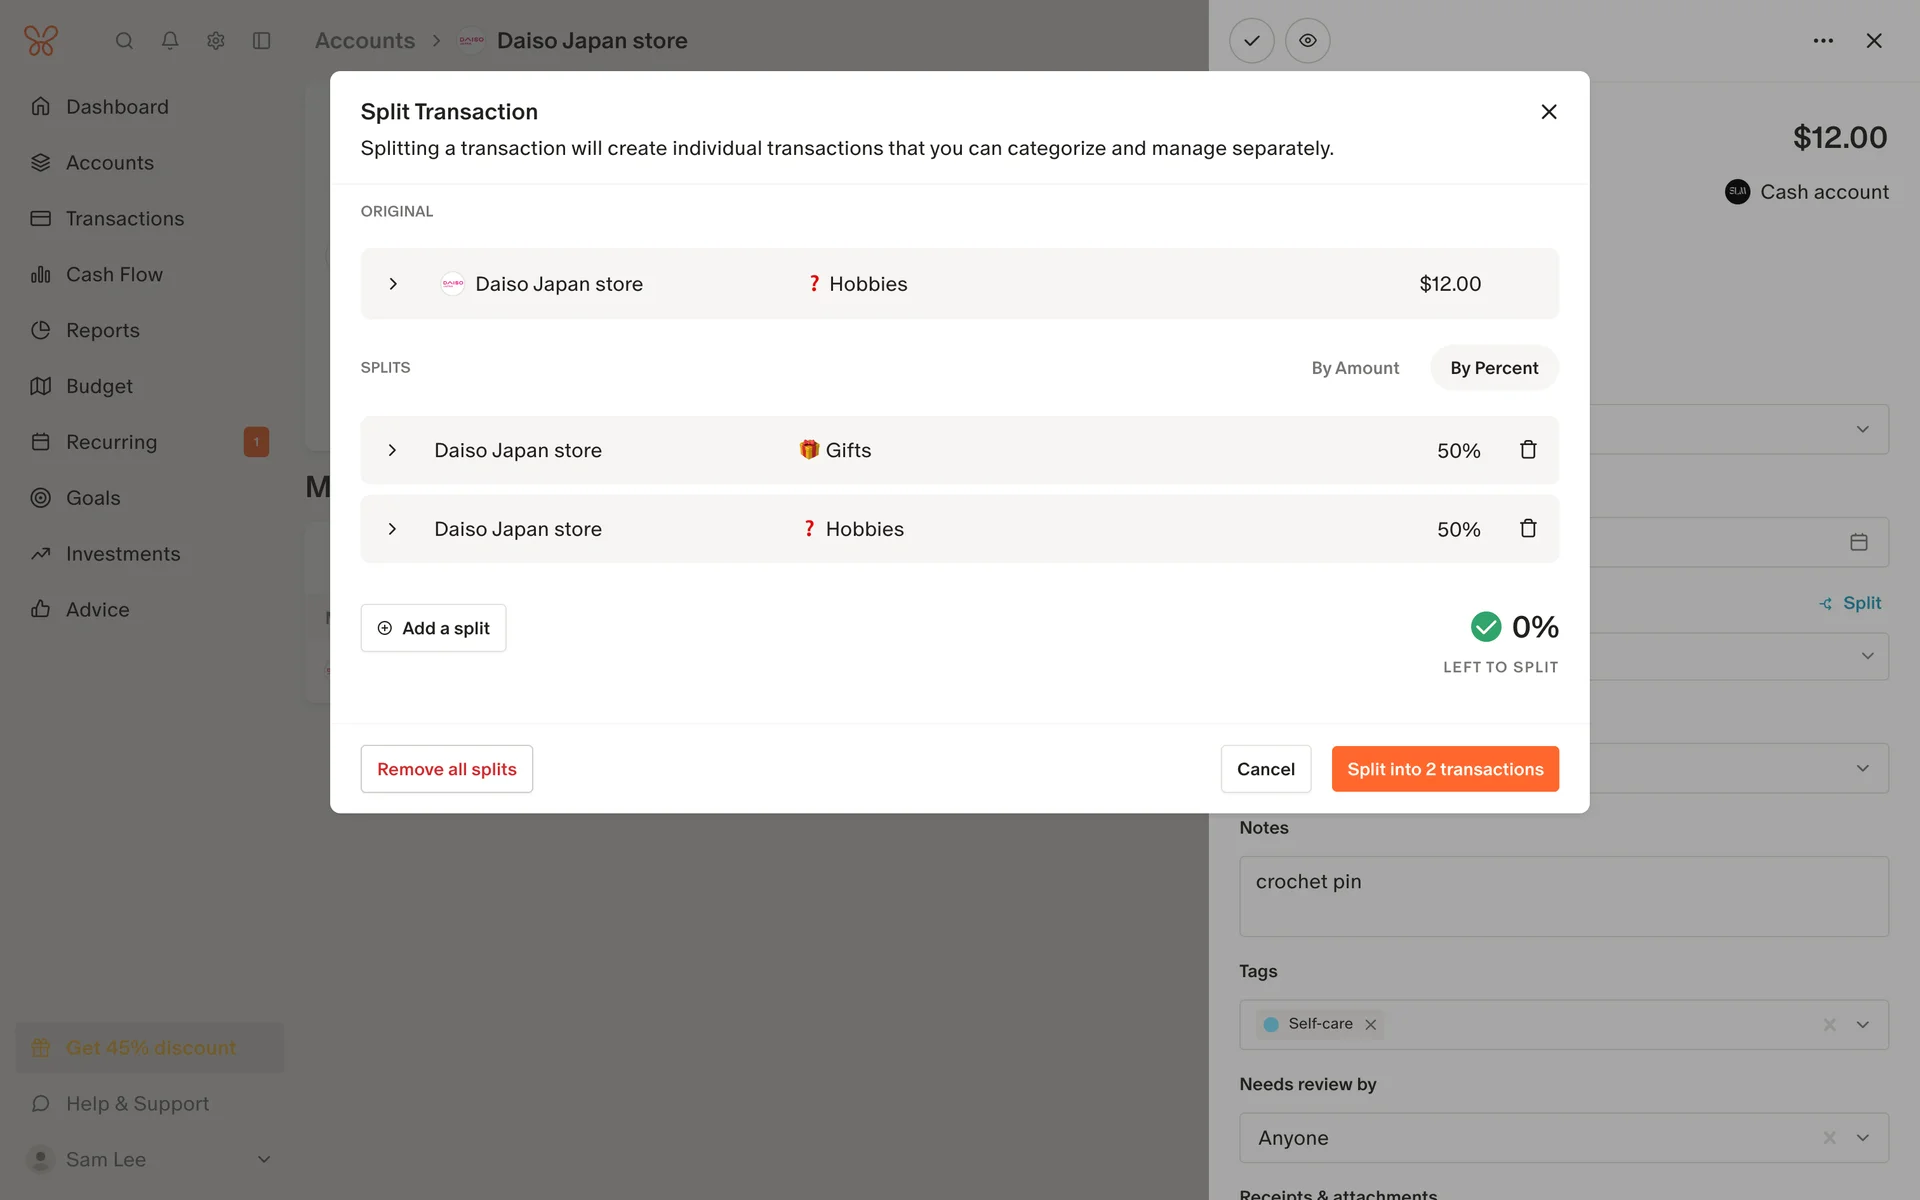
Task: Delete the Gifts split row
Action: (1528, 450)
